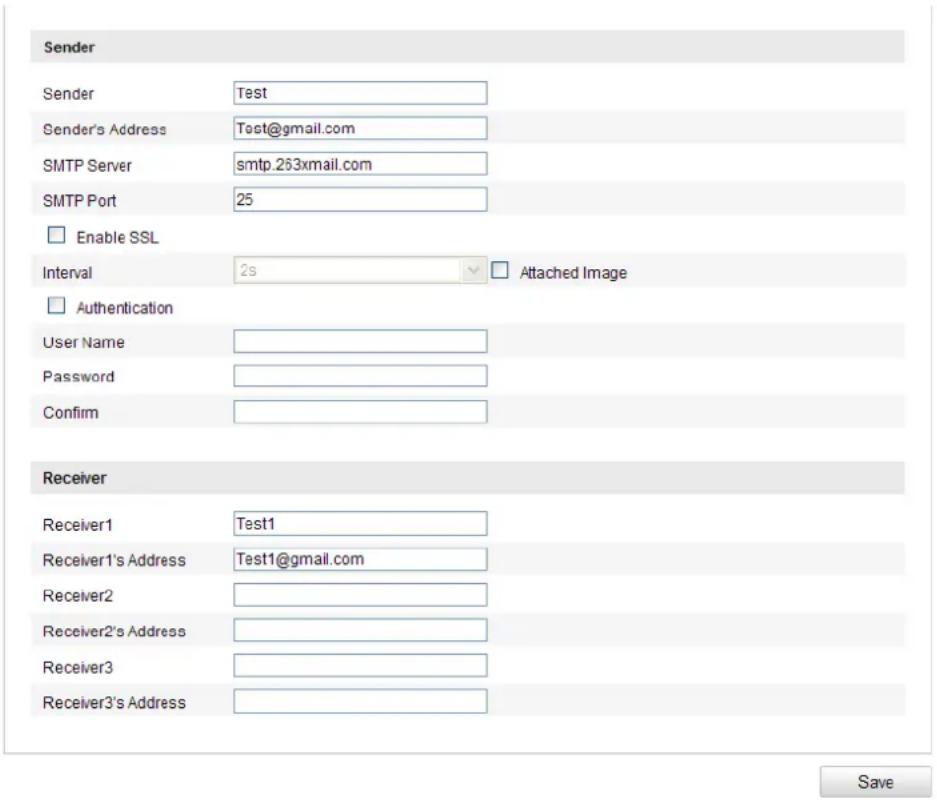The image size is (937, 801).
Task: Click the empty Receiver3 name field
Action: (x=360, y=665)
